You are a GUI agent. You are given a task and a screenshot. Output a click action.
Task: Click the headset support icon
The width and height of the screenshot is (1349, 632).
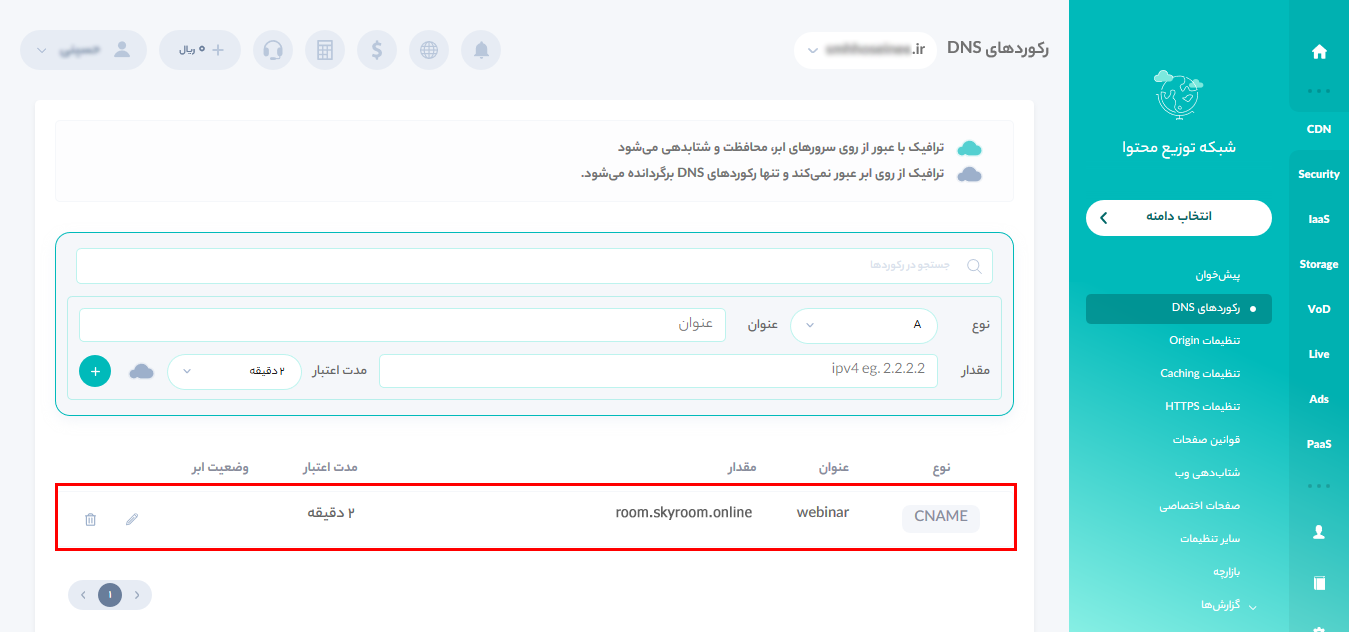[x=273, y=50]
